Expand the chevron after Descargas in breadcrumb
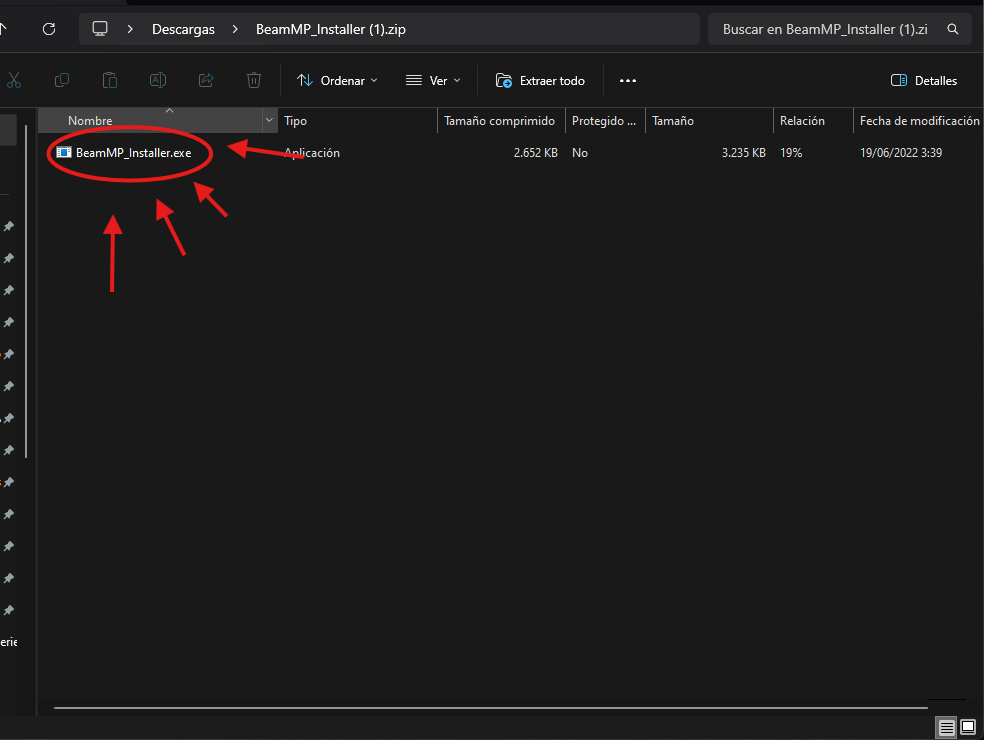The height and width of the screenshot is (740, 984). pos(235,29)
